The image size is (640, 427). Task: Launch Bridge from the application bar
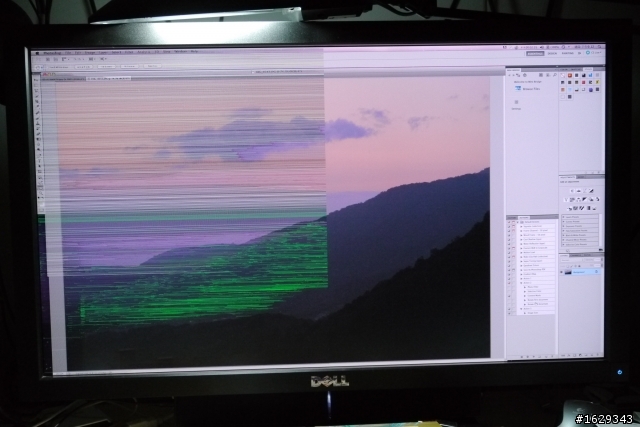click(x=48, y=59)
